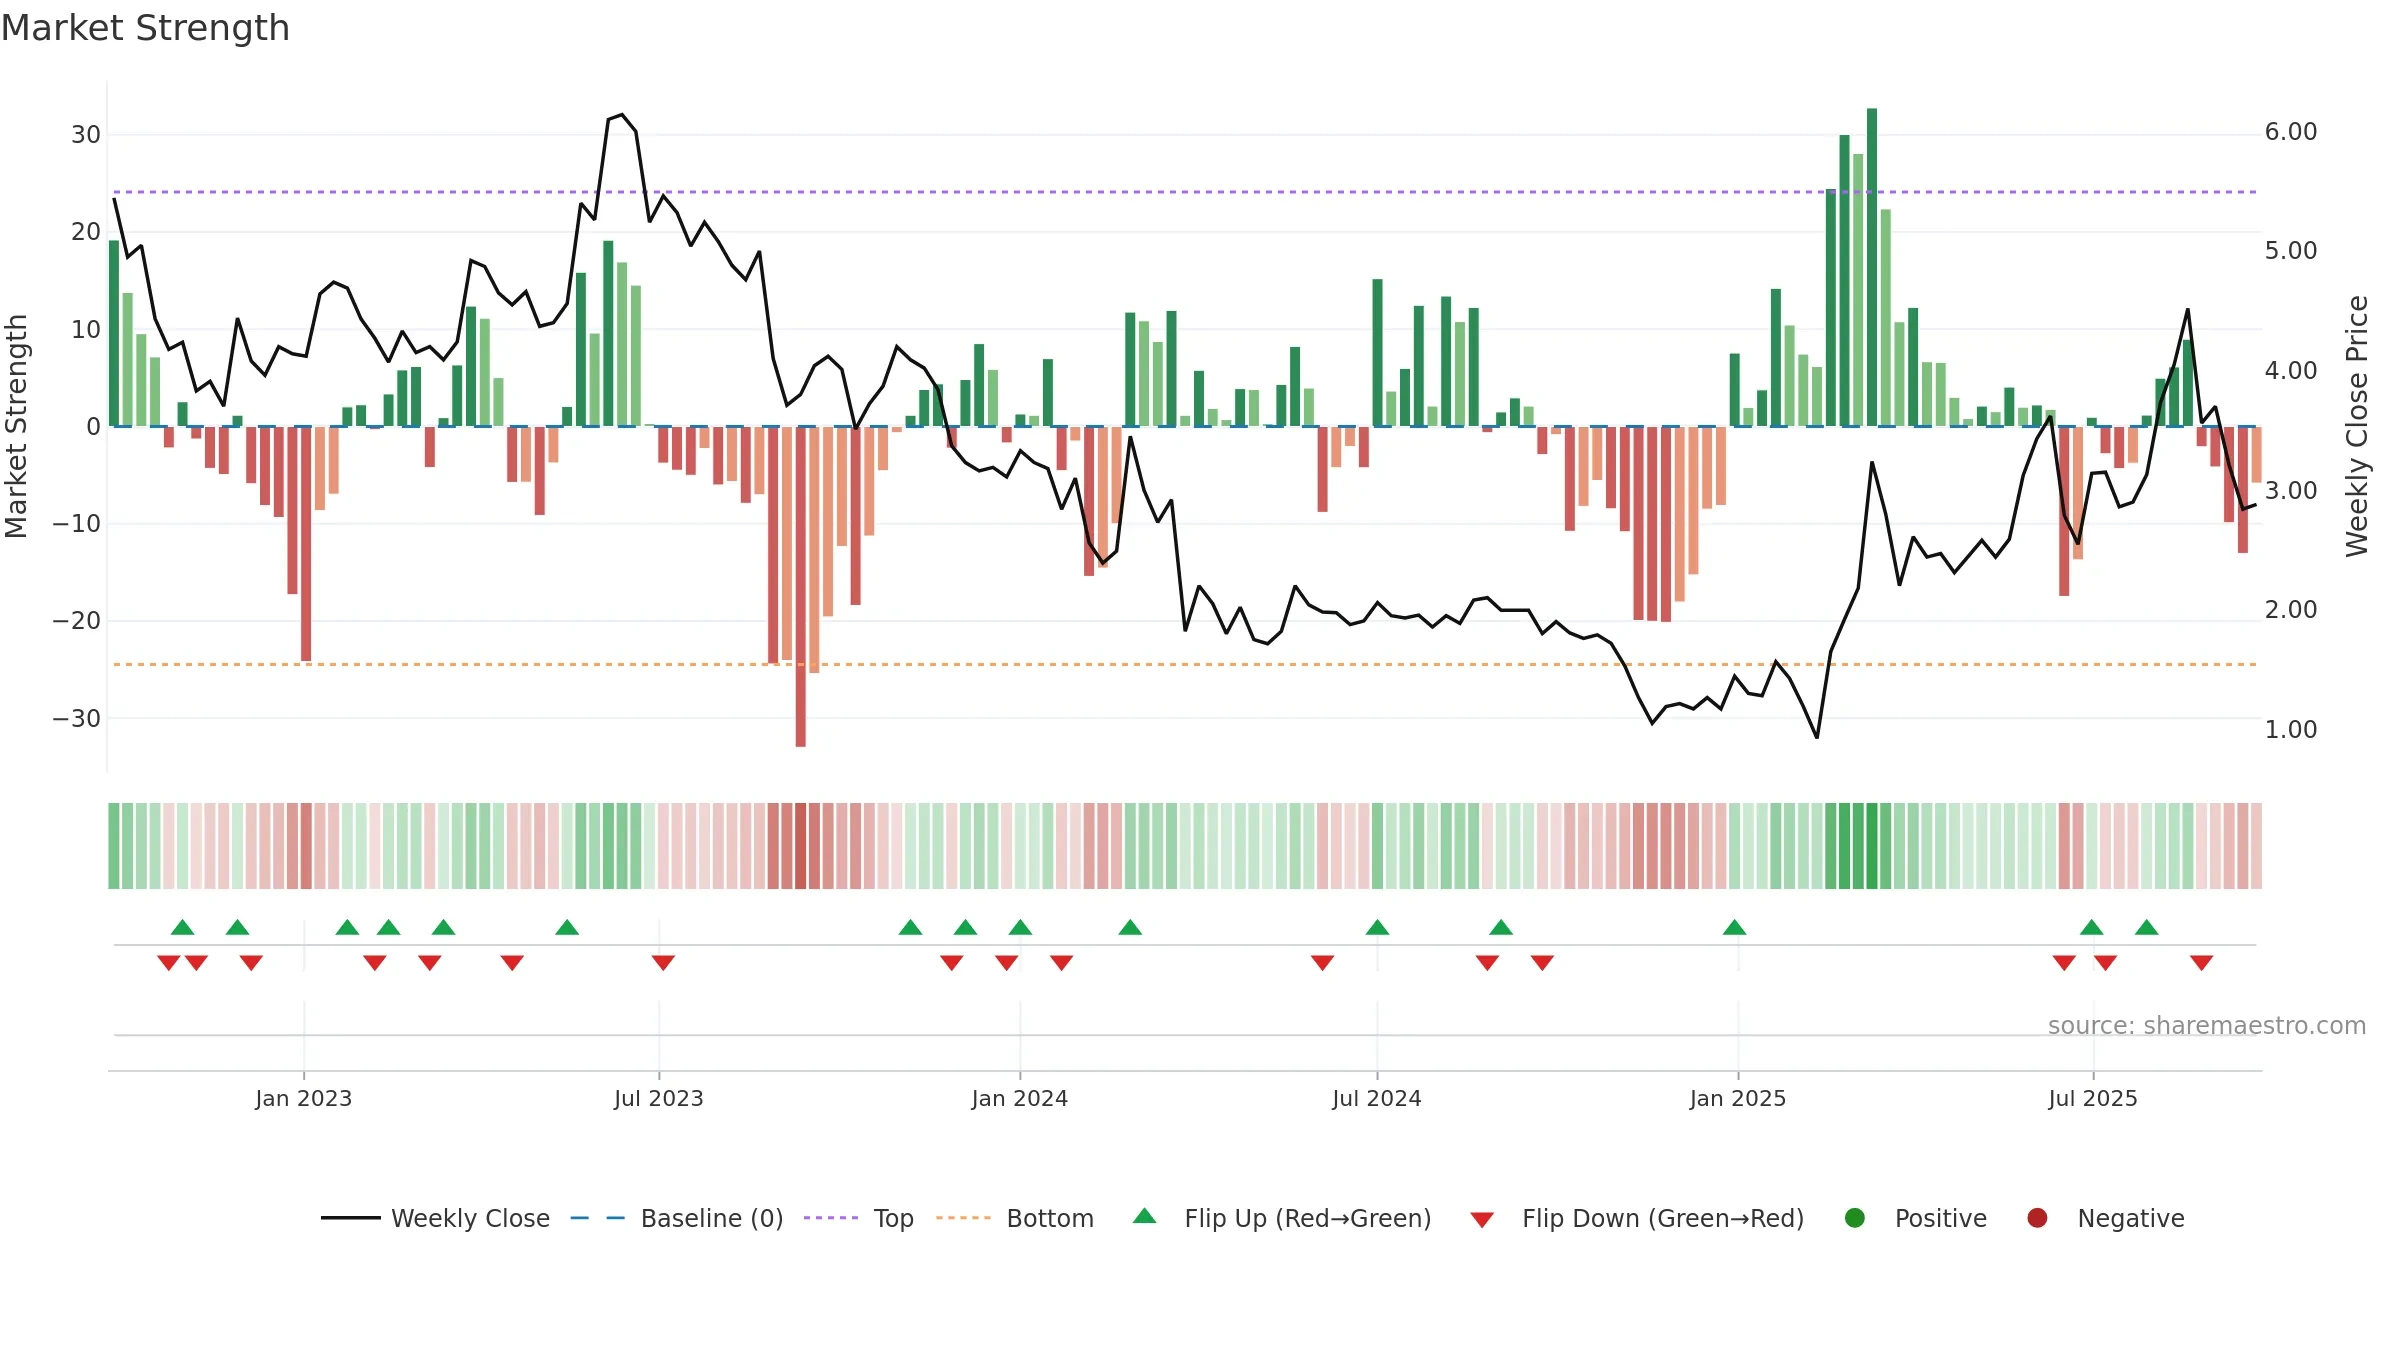This screenshot has width=2400, height=1350.
Task: Toggle the Top legend entry
Action: click(858, 1218)
